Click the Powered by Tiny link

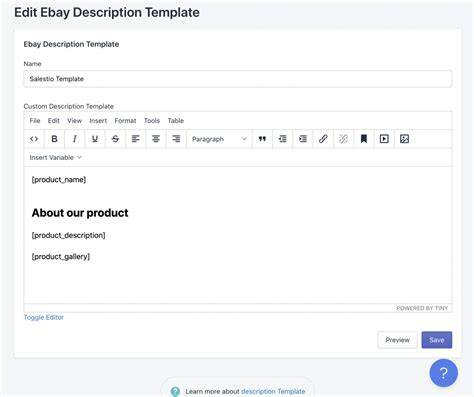(x=422, y=308)
